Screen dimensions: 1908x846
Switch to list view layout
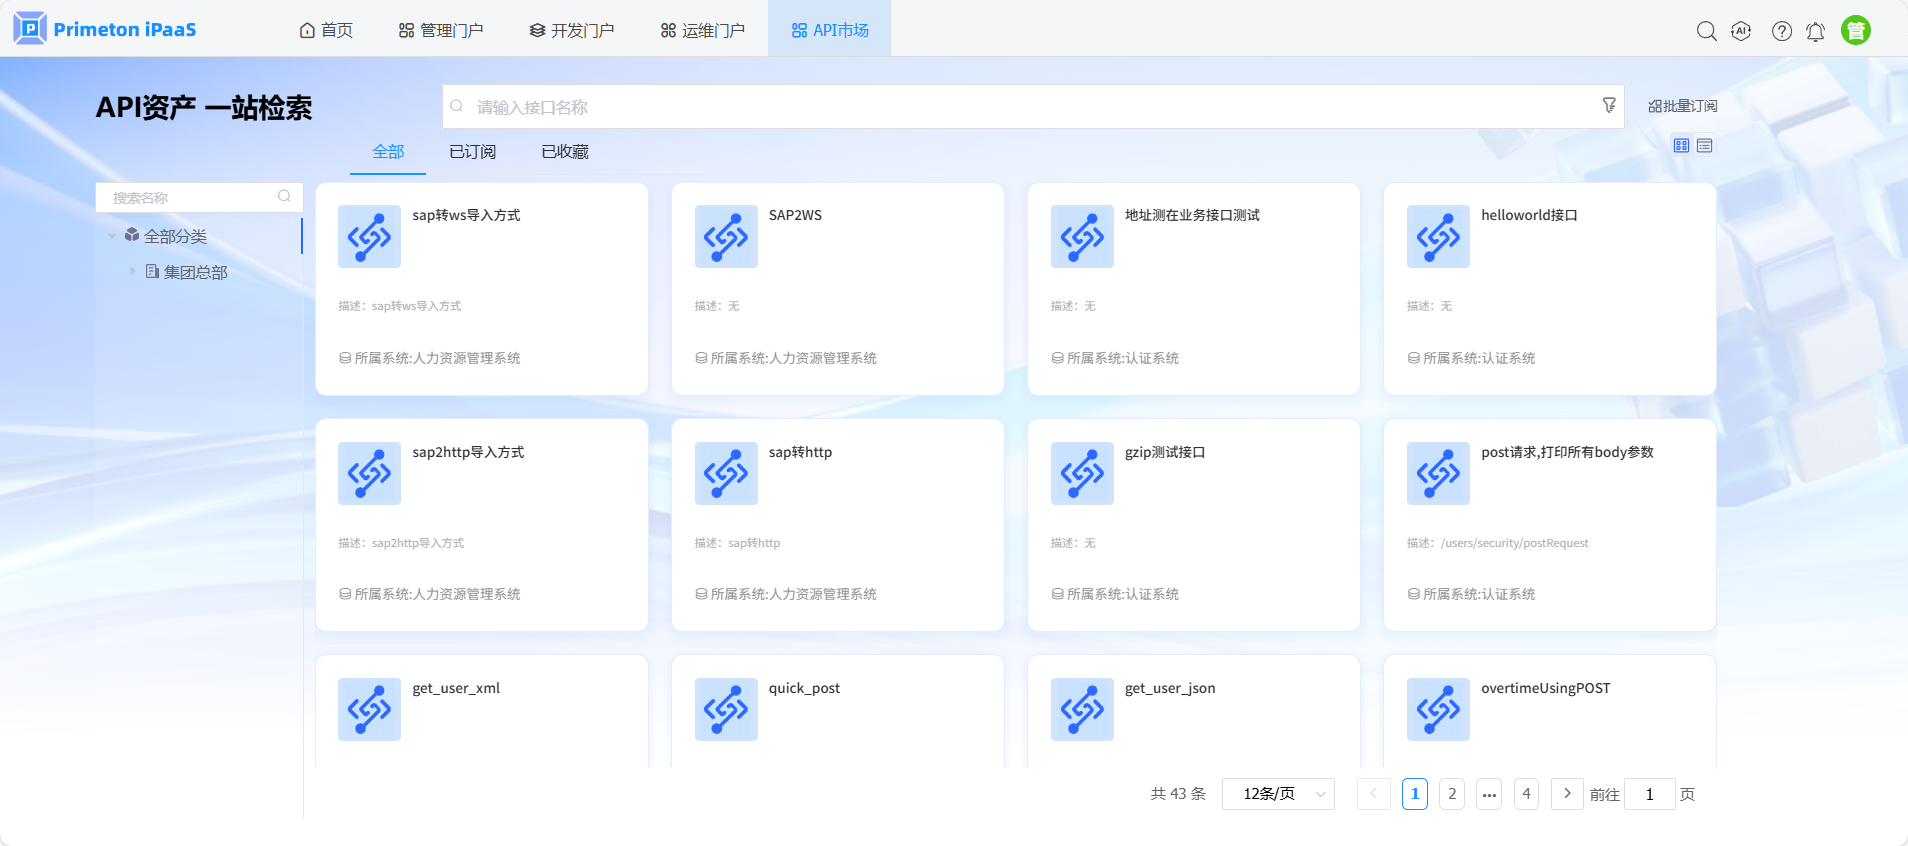tap(1705, 146)
